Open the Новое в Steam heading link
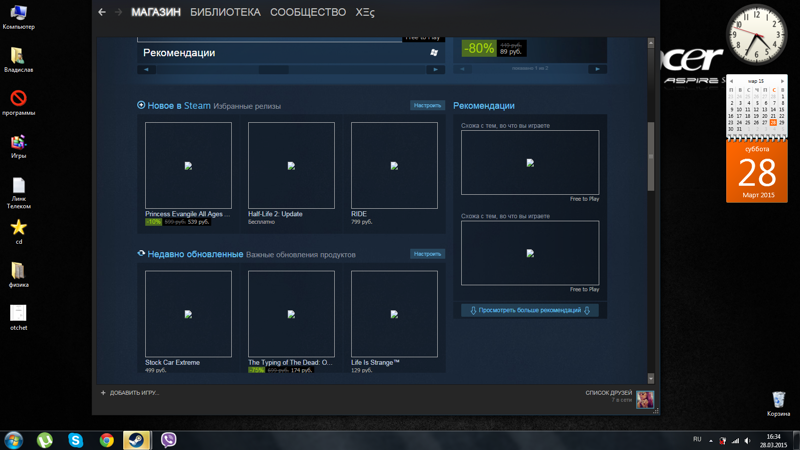This screenshot has width=800, height=450. (179, 106)
